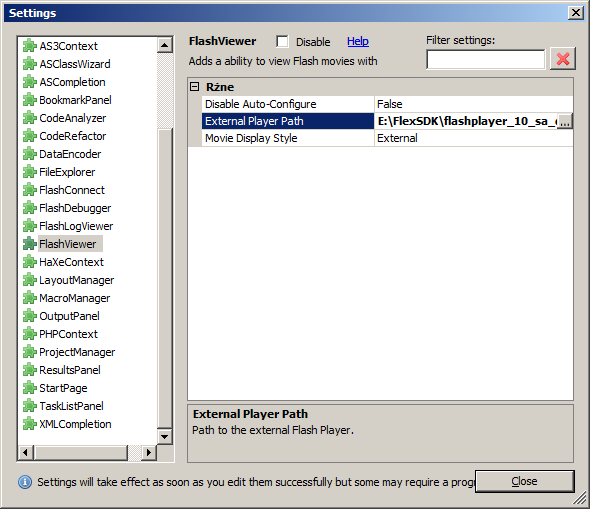590x509 pixels.
Task: Click the CodeAnalyzer plugin icon
Action: [30, 118]
